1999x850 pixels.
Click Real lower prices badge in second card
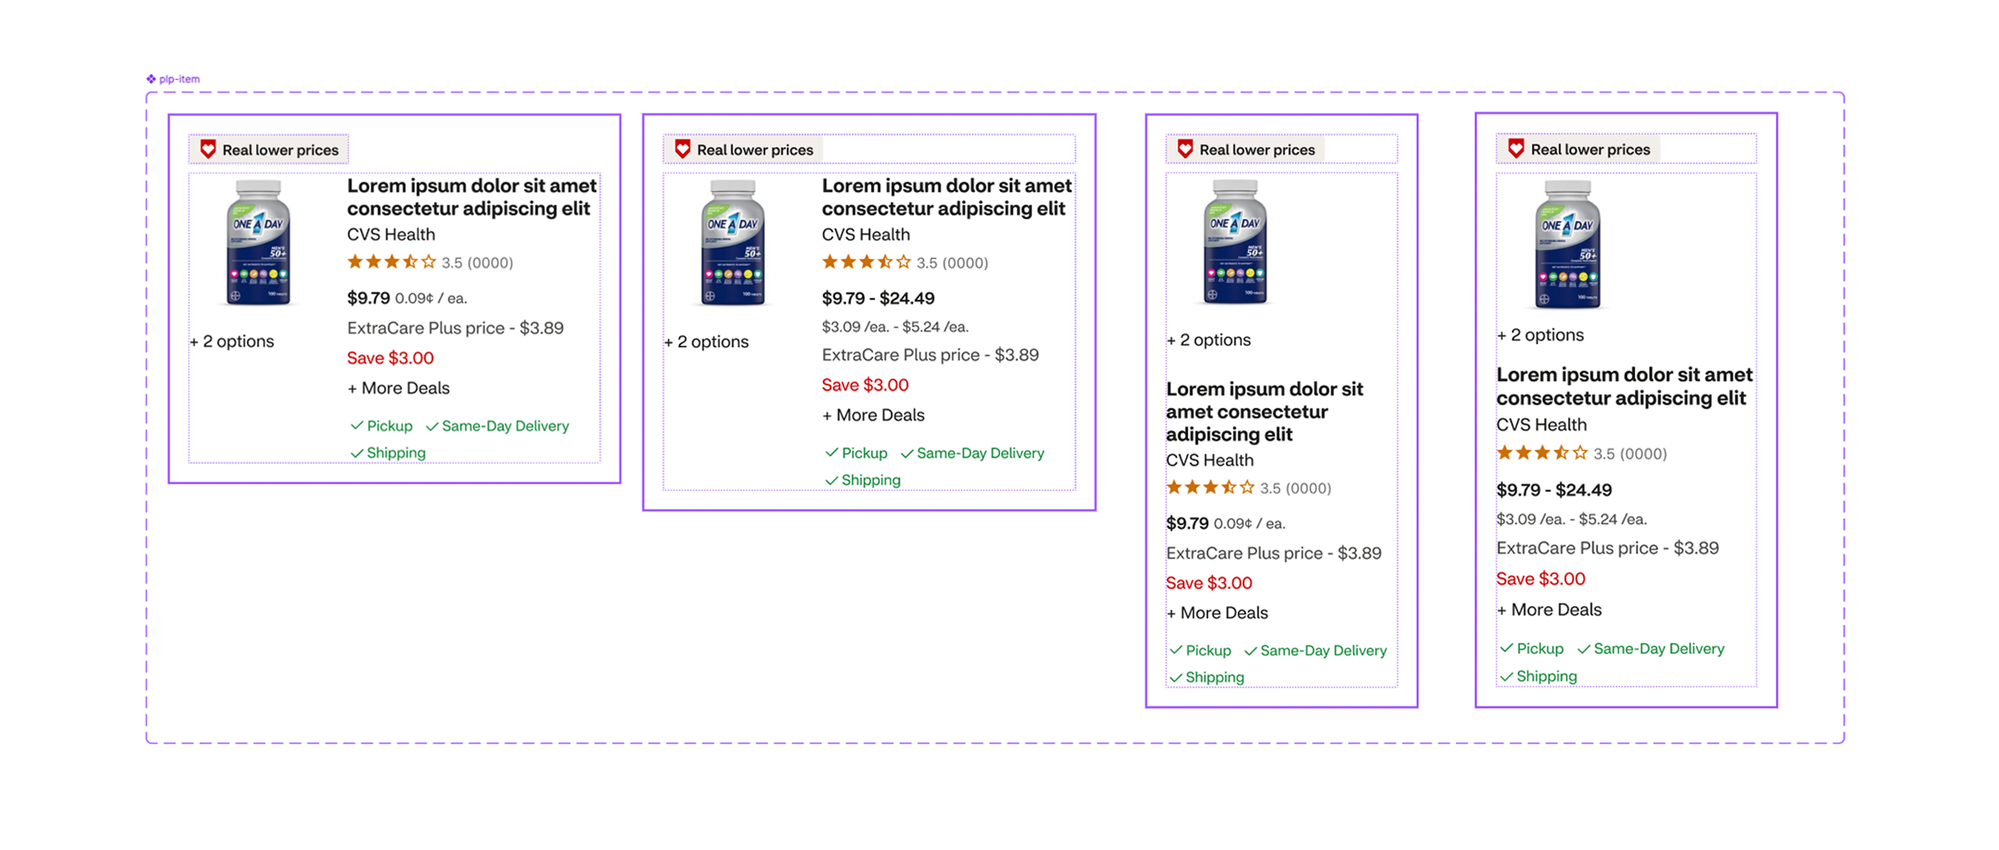pyautogui.click(x=744, y=149)
